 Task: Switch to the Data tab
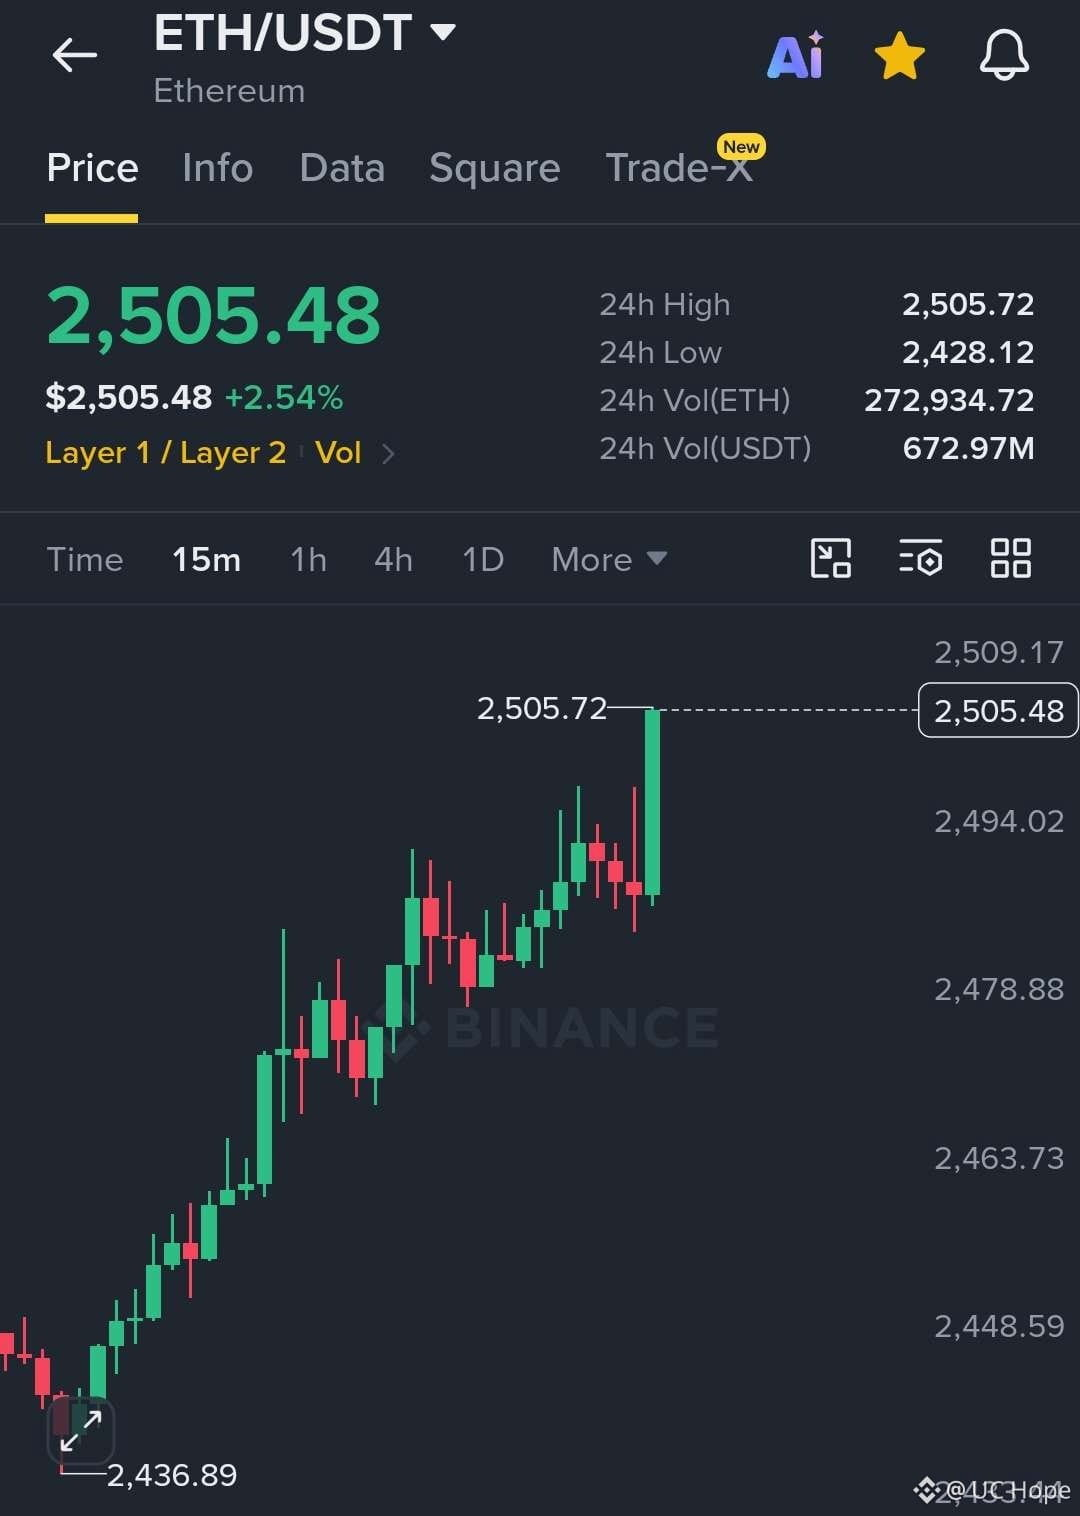click(342, 168)
